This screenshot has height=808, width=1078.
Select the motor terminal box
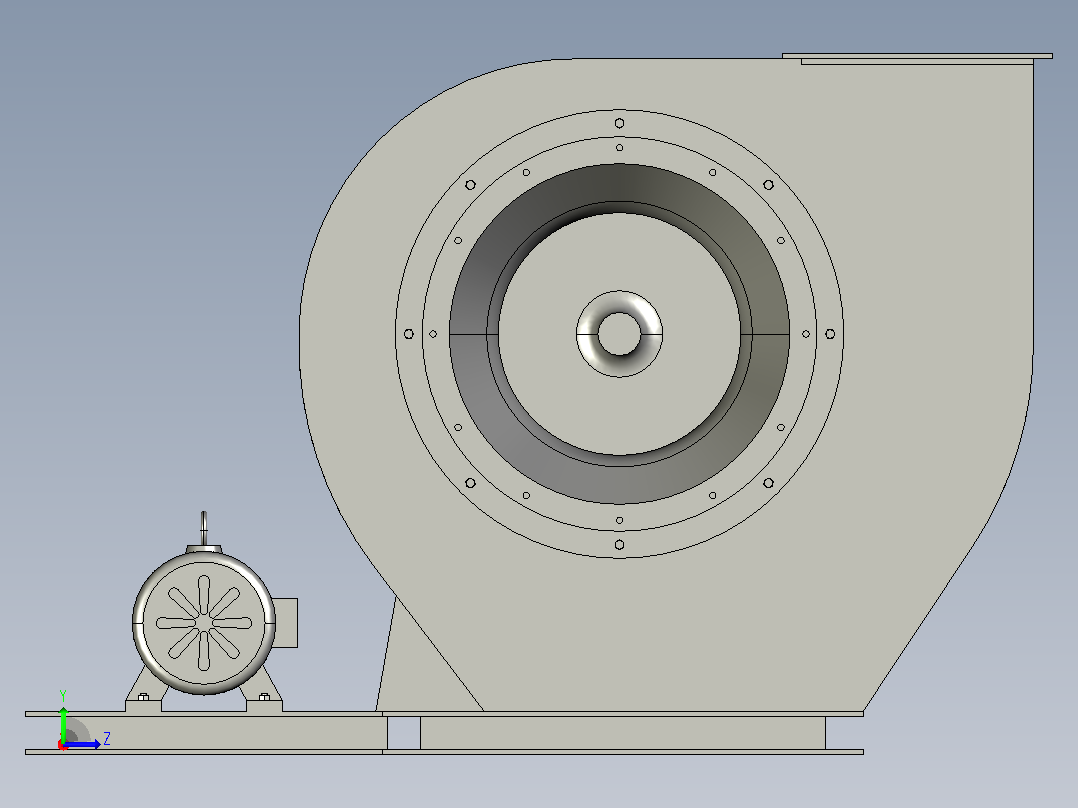286,622
